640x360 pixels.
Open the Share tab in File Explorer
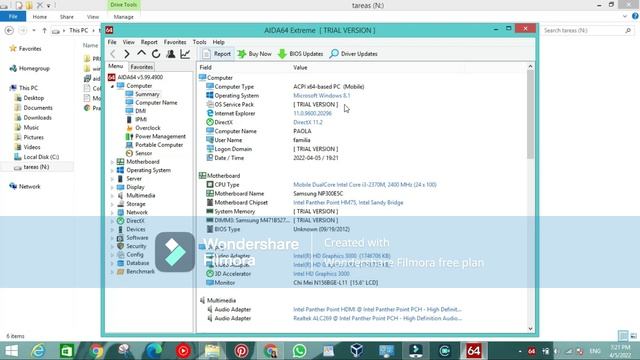pos(67,17)
